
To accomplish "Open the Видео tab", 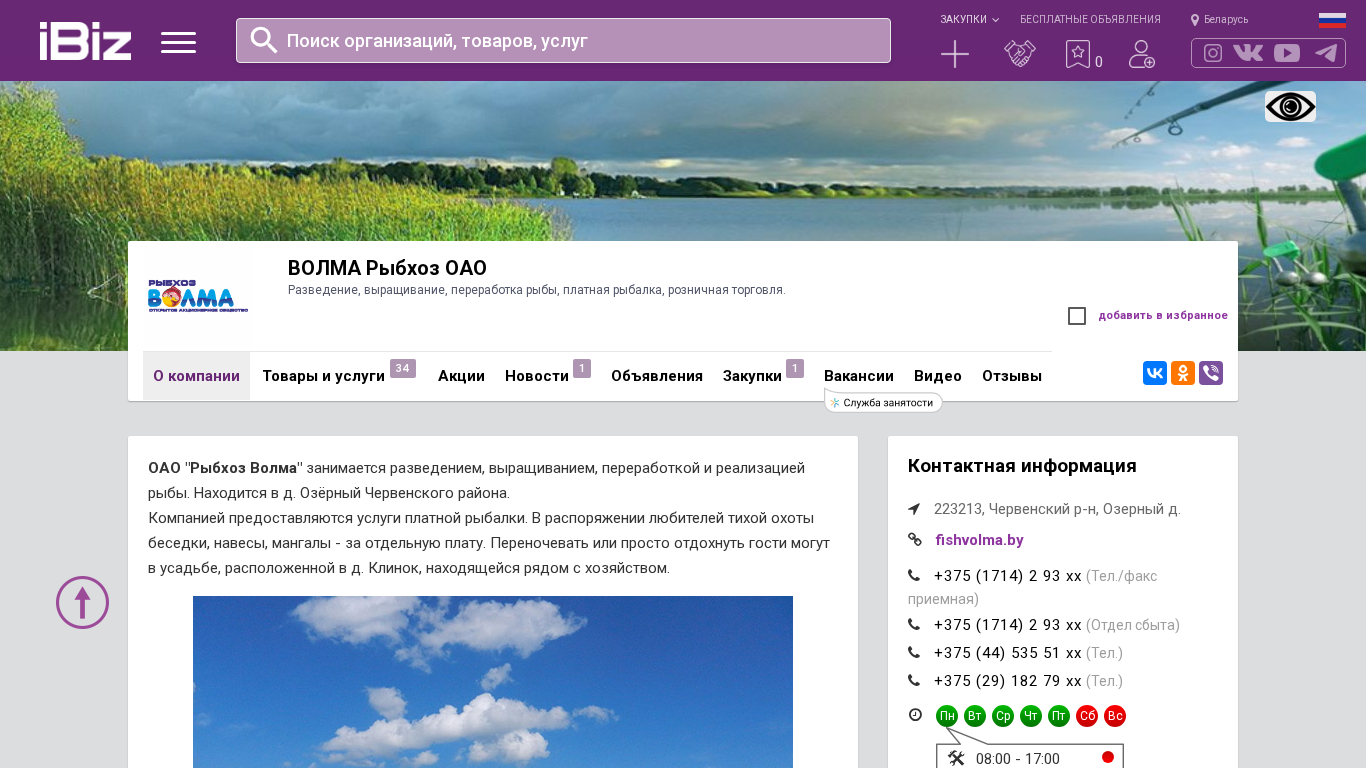I will (938, 376).
